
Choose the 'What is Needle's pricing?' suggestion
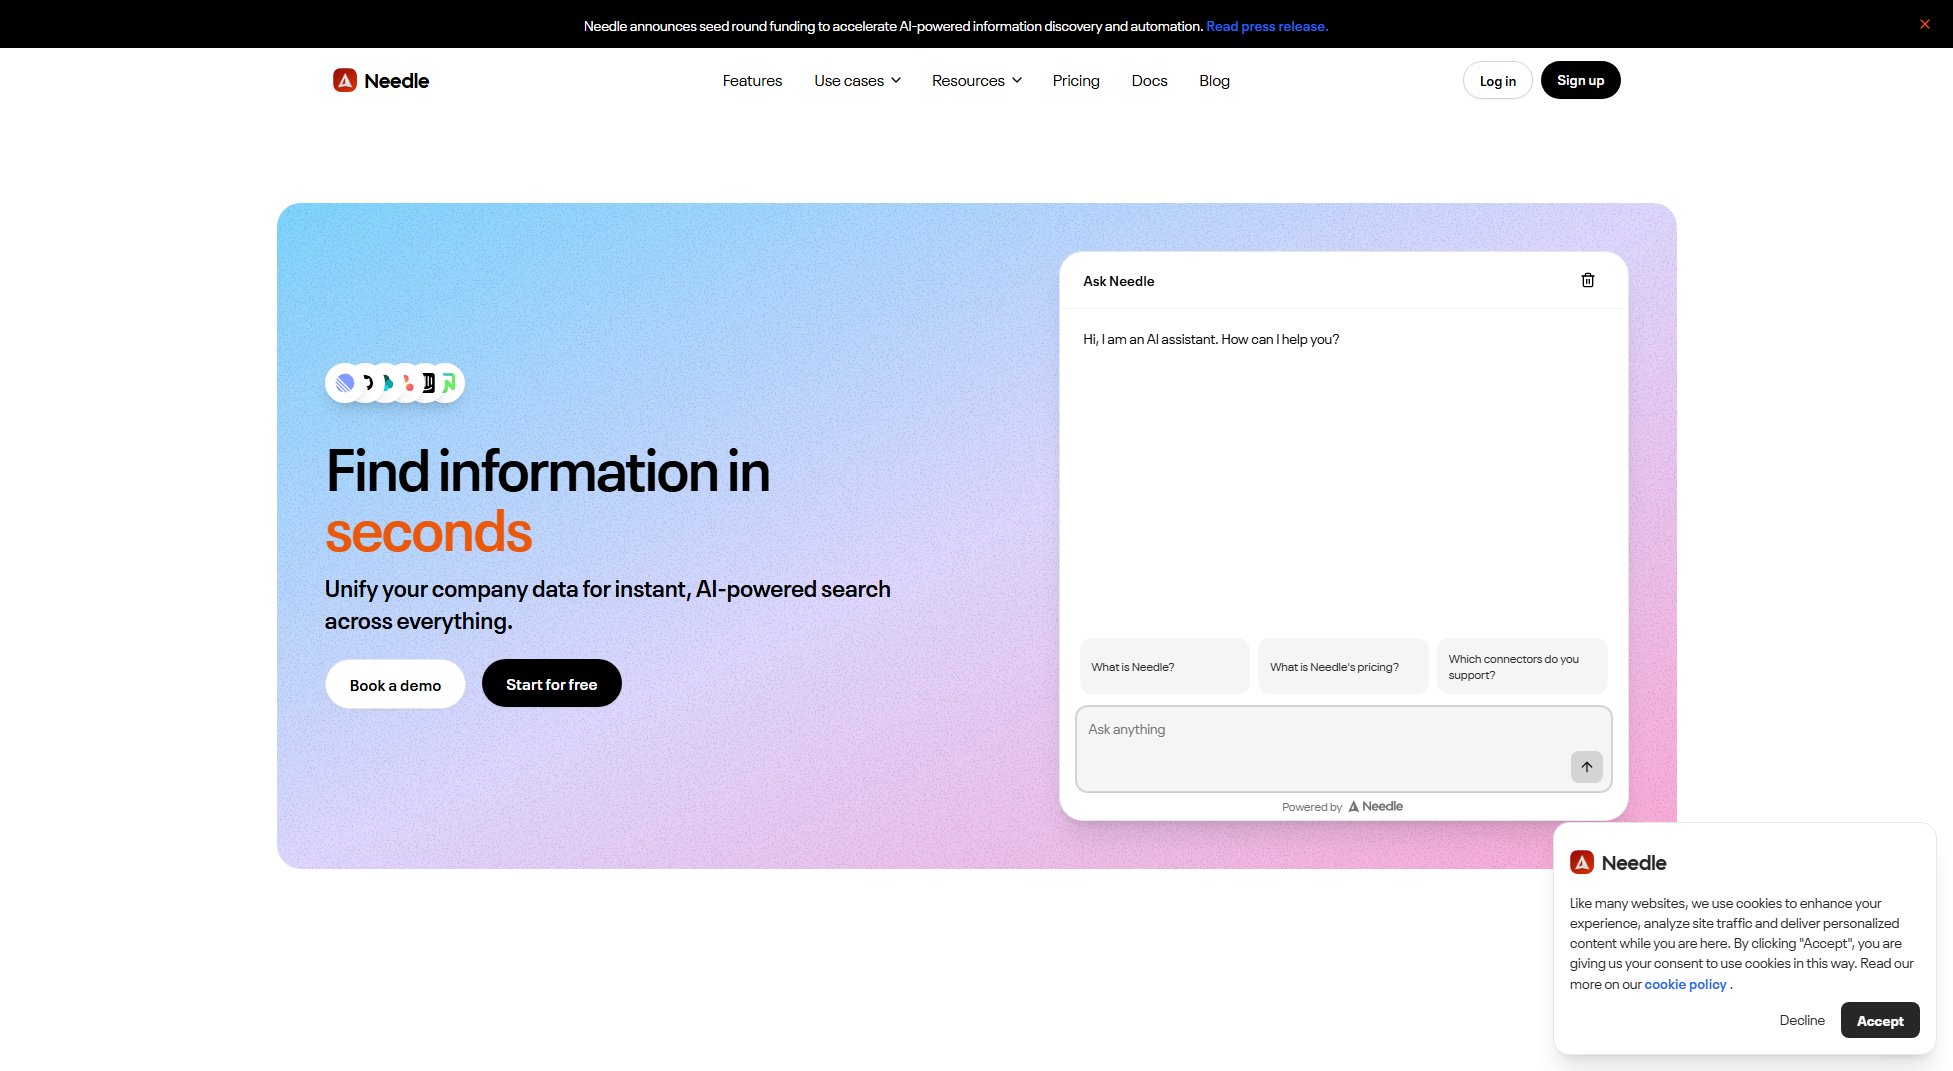coord(1342,666)
